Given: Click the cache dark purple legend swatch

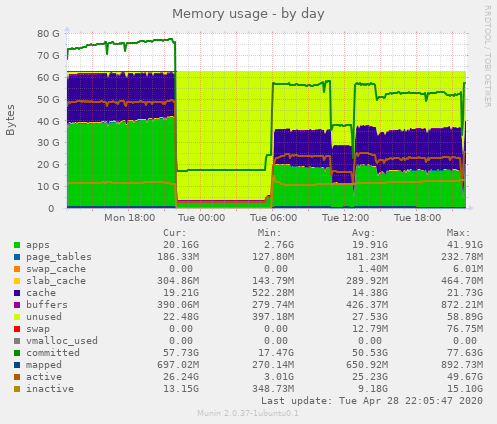Looking at the screenshot, I should pos(17,293).
